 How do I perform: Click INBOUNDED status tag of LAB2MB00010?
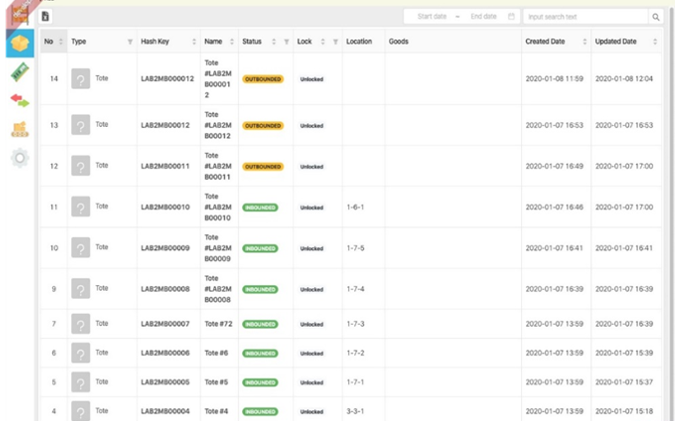(x=260, y=207)
